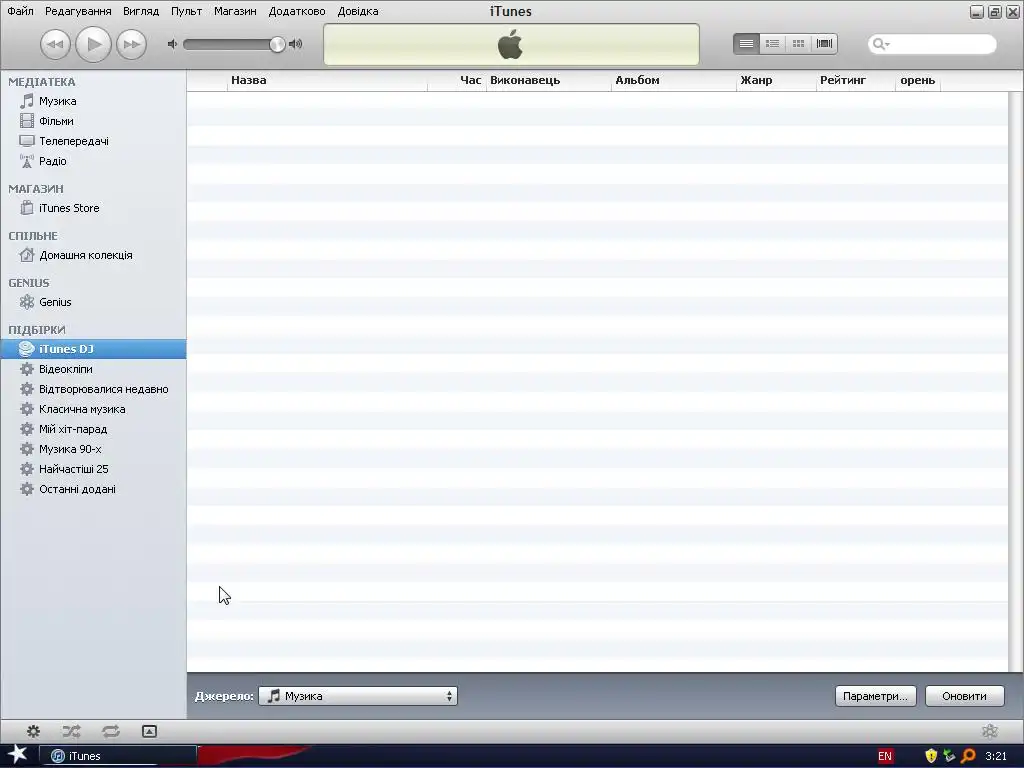
Task: Open Телепередачі library section
Action: [93, 141]
